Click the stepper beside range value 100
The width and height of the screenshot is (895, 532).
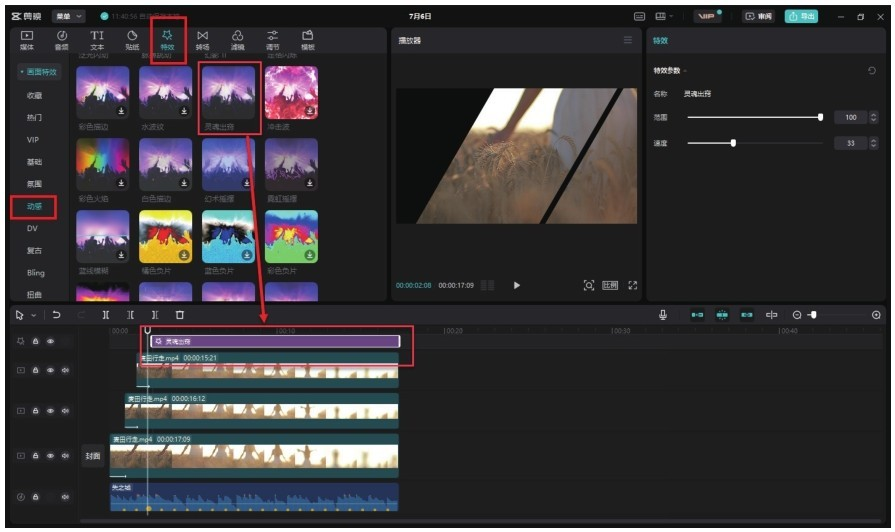(x=873, y=117)
